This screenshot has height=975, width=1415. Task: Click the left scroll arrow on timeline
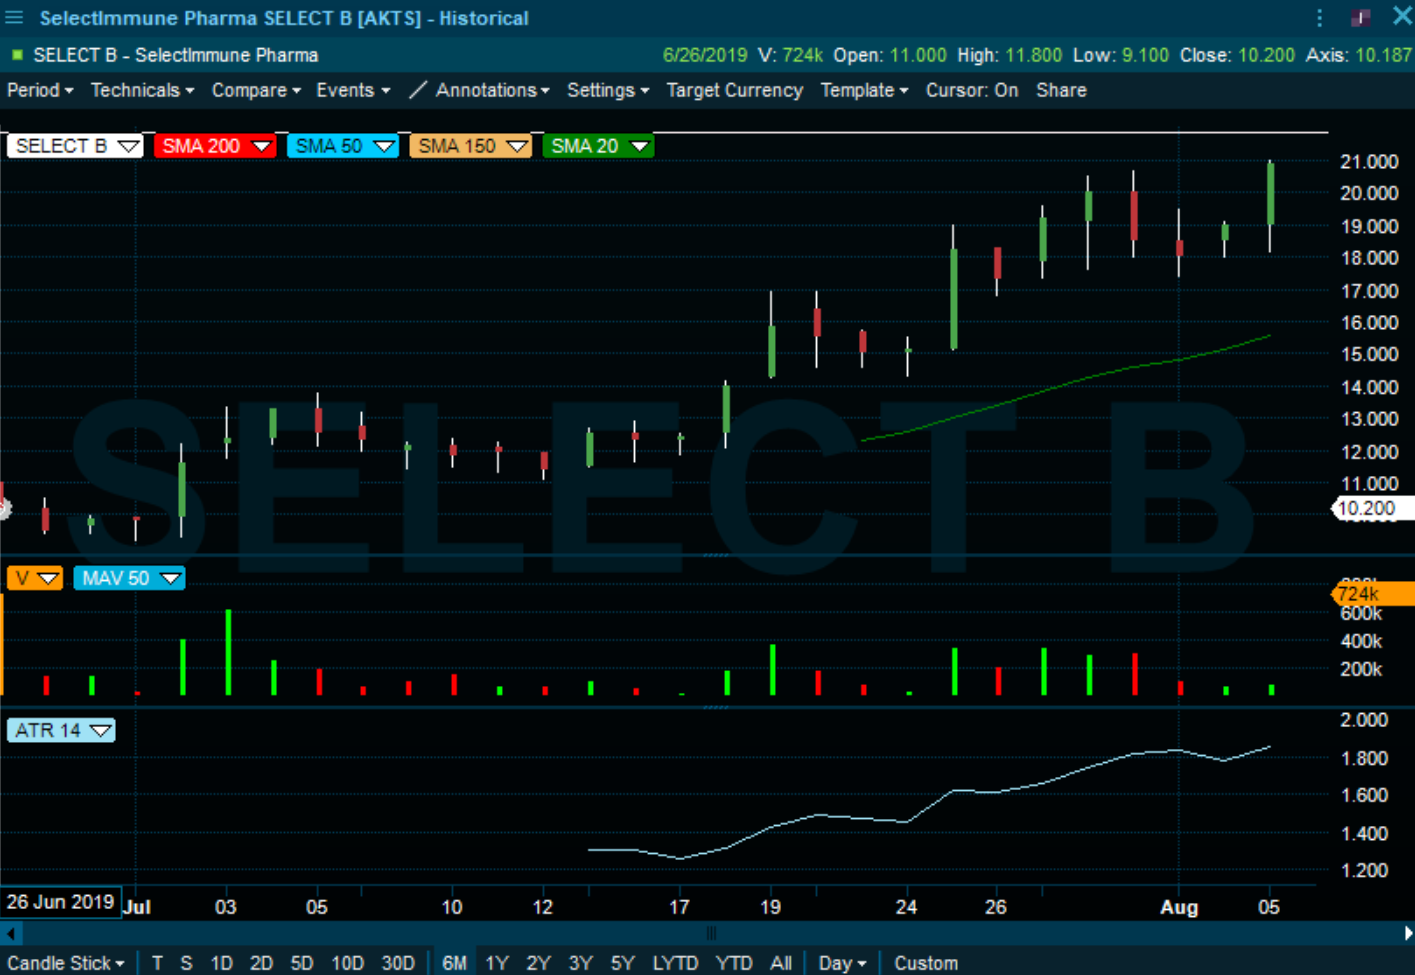(10, 934)
